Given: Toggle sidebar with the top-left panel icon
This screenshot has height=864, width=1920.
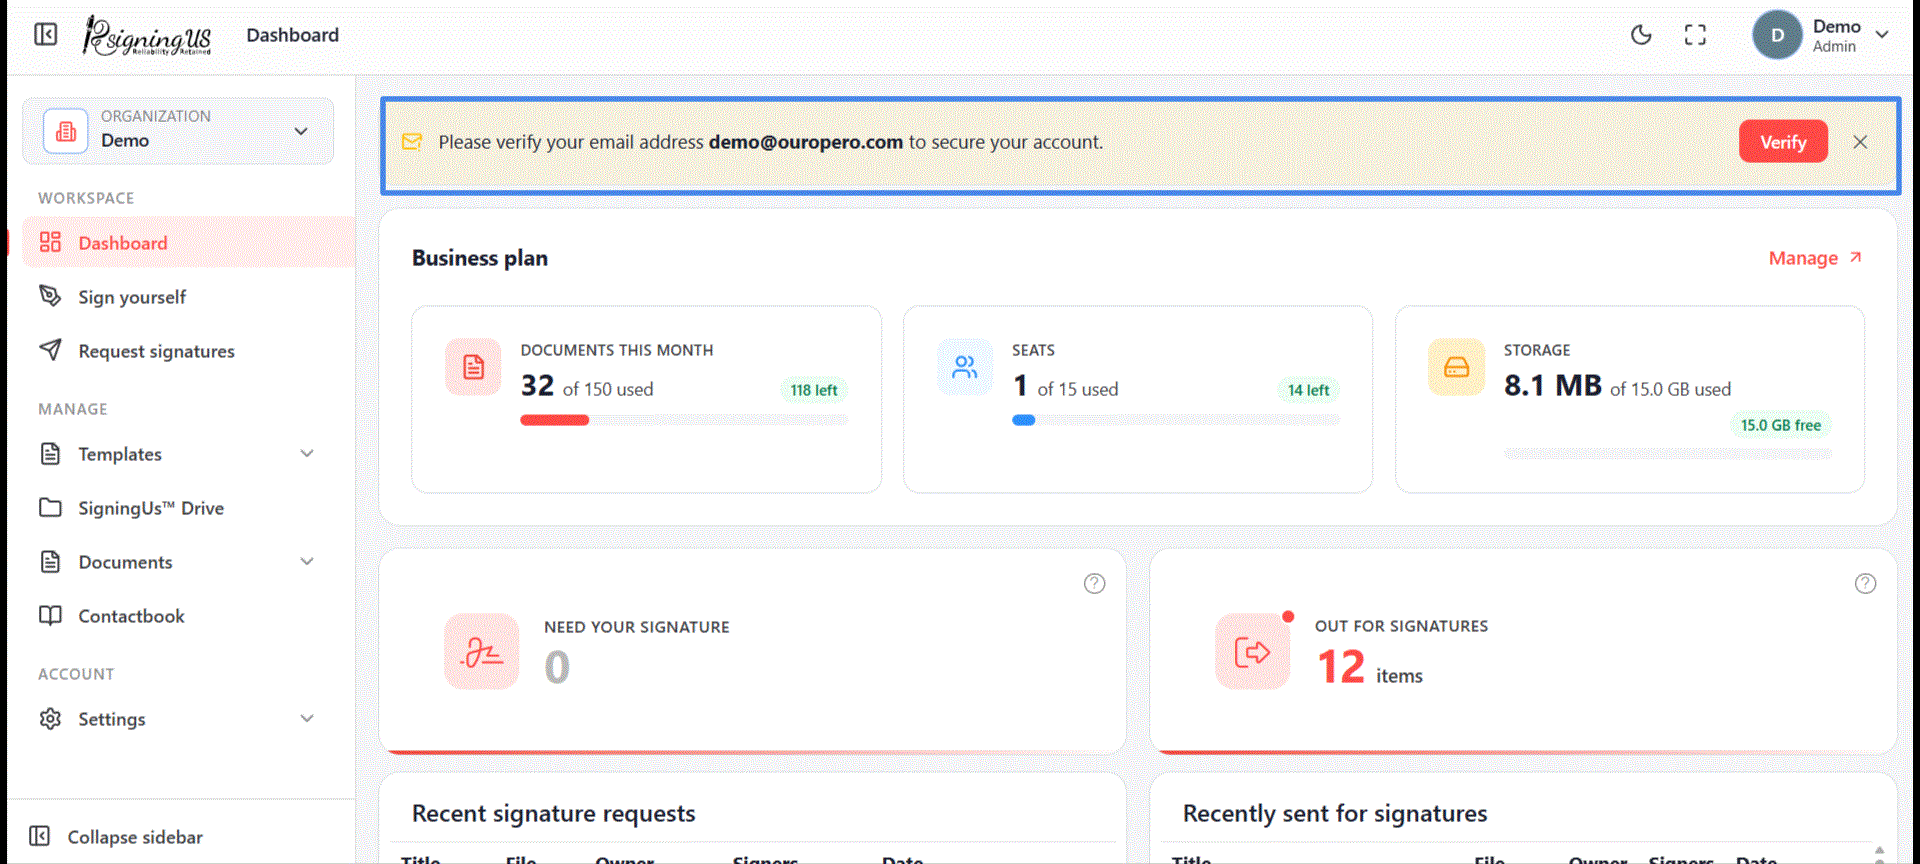Looking at the screenshot, I should click(x=46, y=35).
